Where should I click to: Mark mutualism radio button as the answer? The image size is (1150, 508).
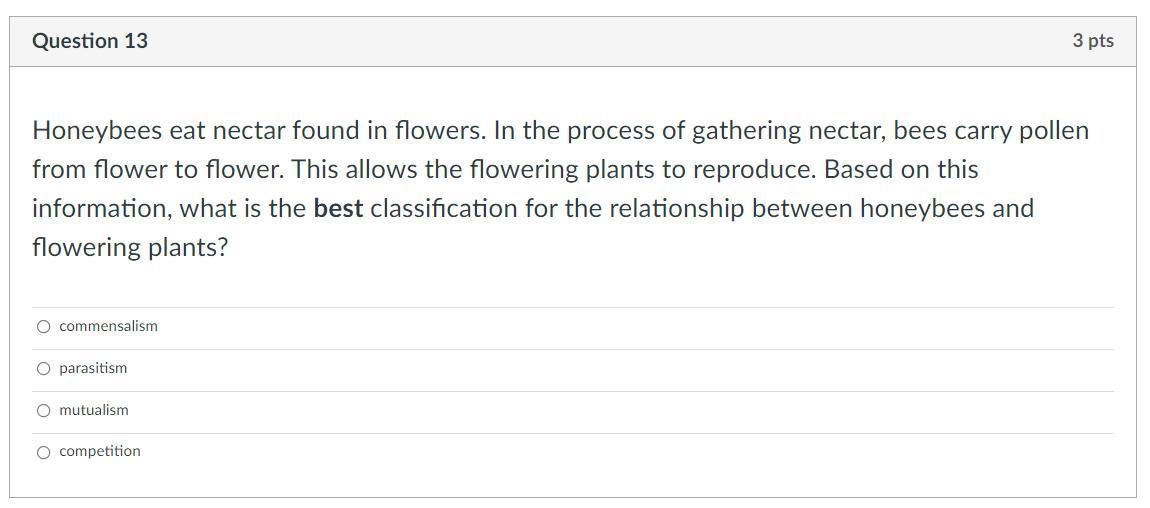44,411
